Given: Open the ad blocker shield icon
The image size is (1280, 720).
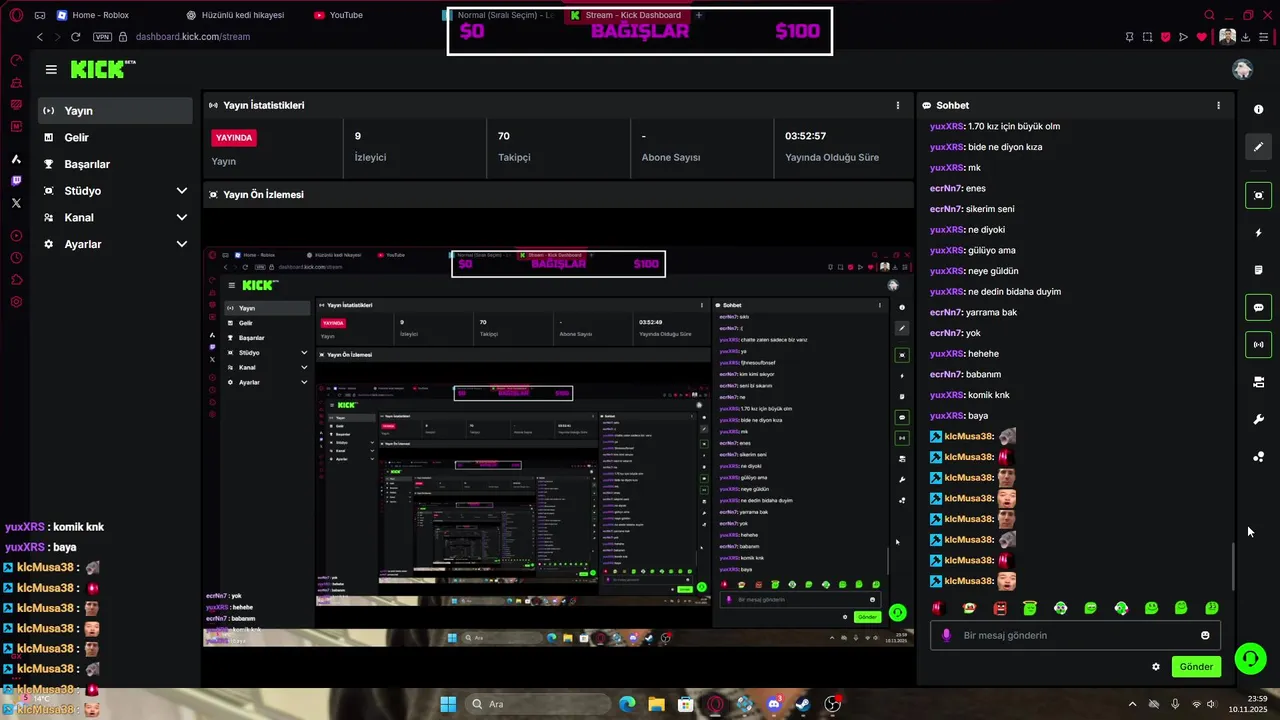Looking at the screenshot, I should (1165, 37).
